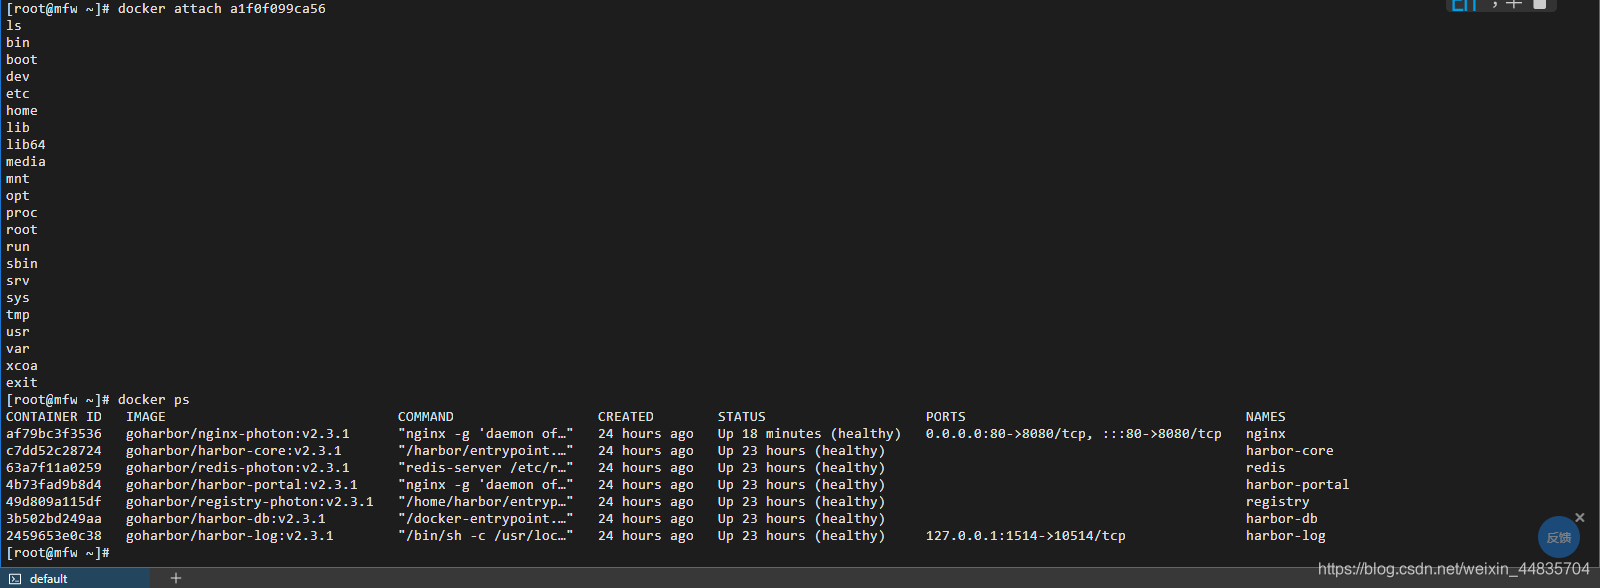Click the NAMES column header
This screenshot has height=588, width=1600.
click(x=1266, y=417)
